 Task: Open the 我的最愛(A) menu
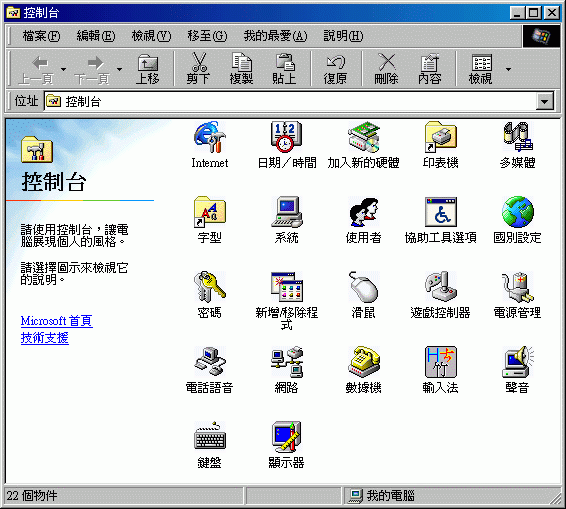click(275, 36)
